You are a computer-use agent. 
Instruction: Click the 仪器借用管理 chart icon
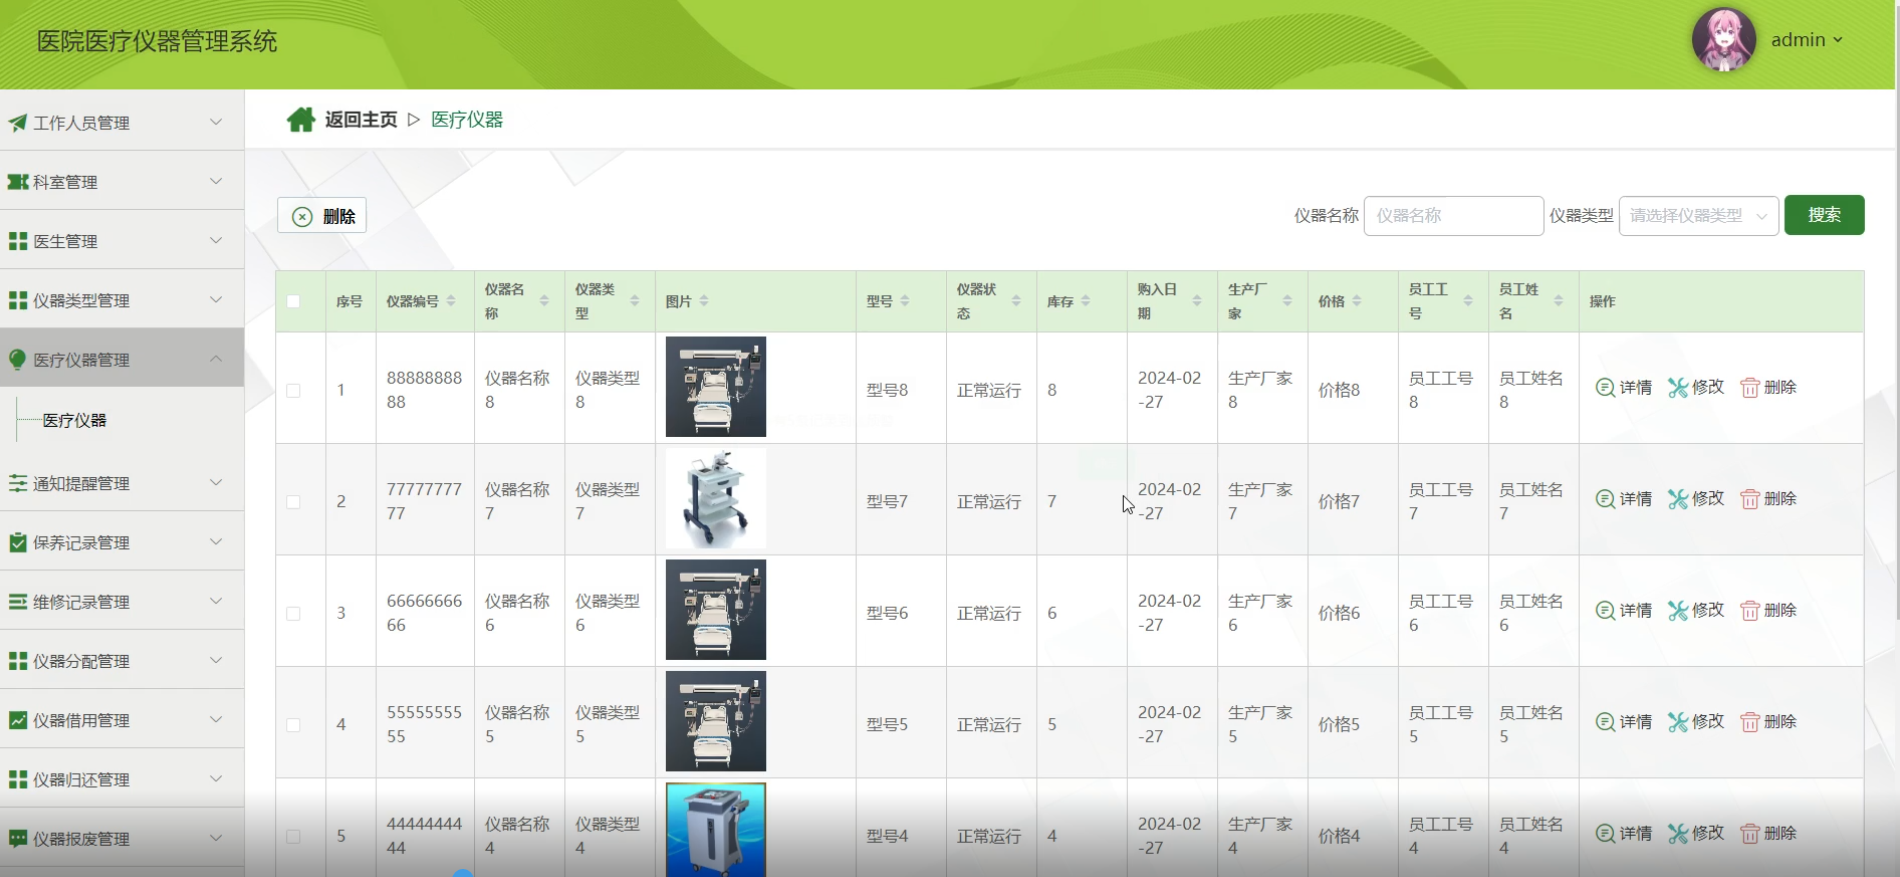click(18, 720)
